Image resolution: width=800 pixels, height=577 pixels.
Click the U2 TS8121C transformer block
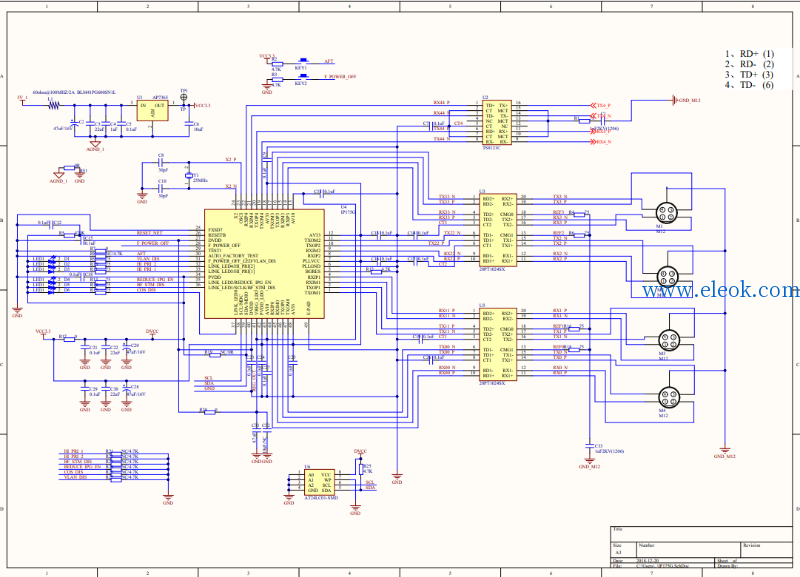pos(496,122)
